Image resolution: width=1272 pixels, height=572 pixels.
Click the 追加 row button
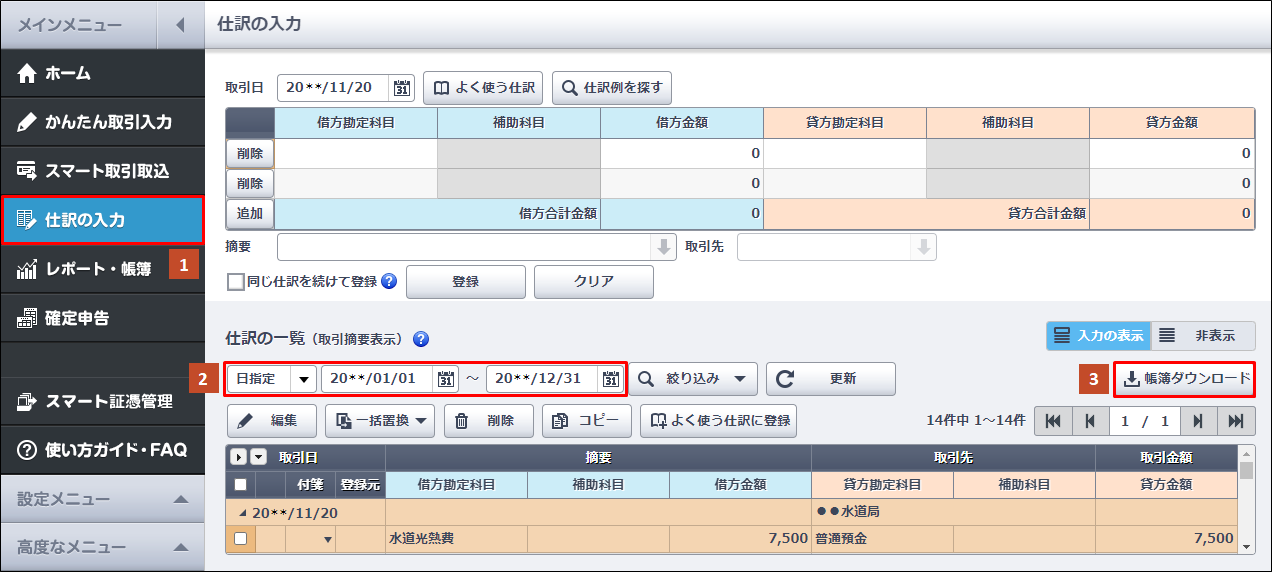pyautogui.click(x=250, y=213)
